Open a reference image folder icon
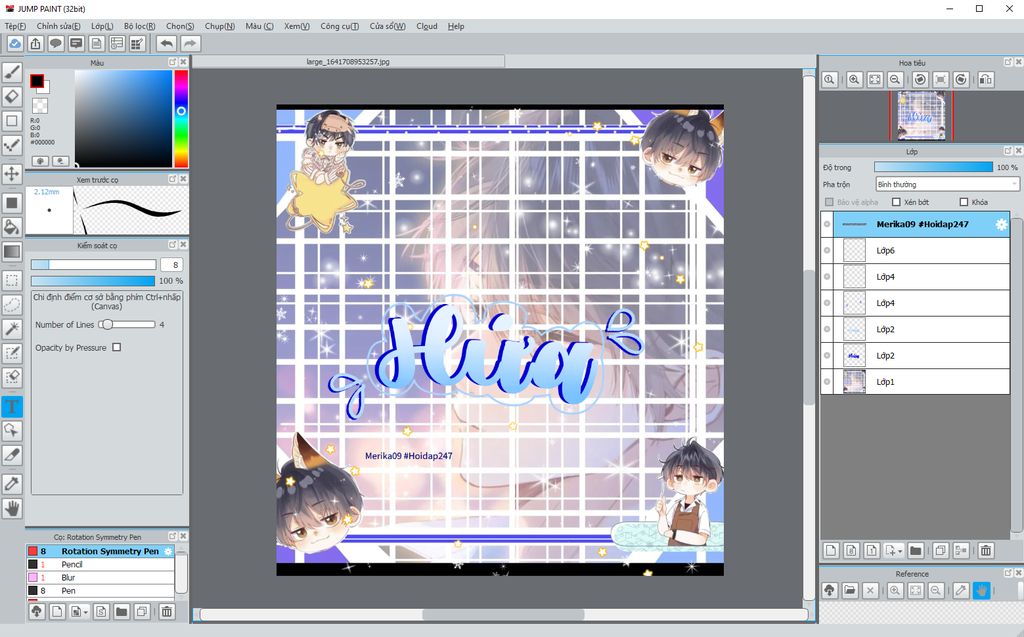The image size is (1024, 637). pyautogui.click(x=850, y=591)
